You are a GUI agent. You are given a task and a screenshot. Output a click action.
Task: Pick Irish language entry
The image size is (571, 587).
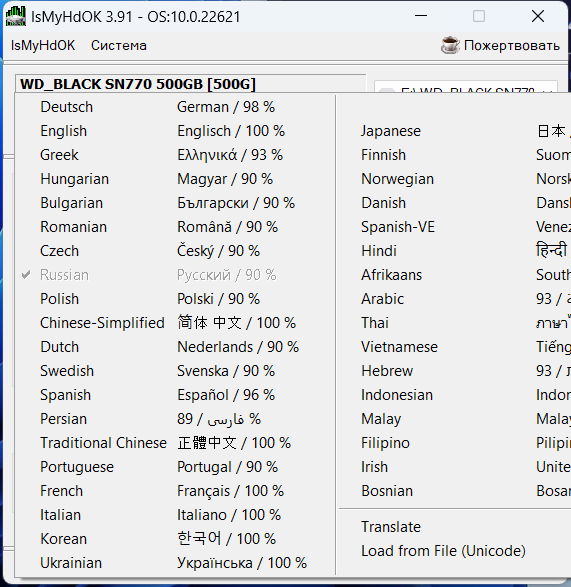click(455, 466)
